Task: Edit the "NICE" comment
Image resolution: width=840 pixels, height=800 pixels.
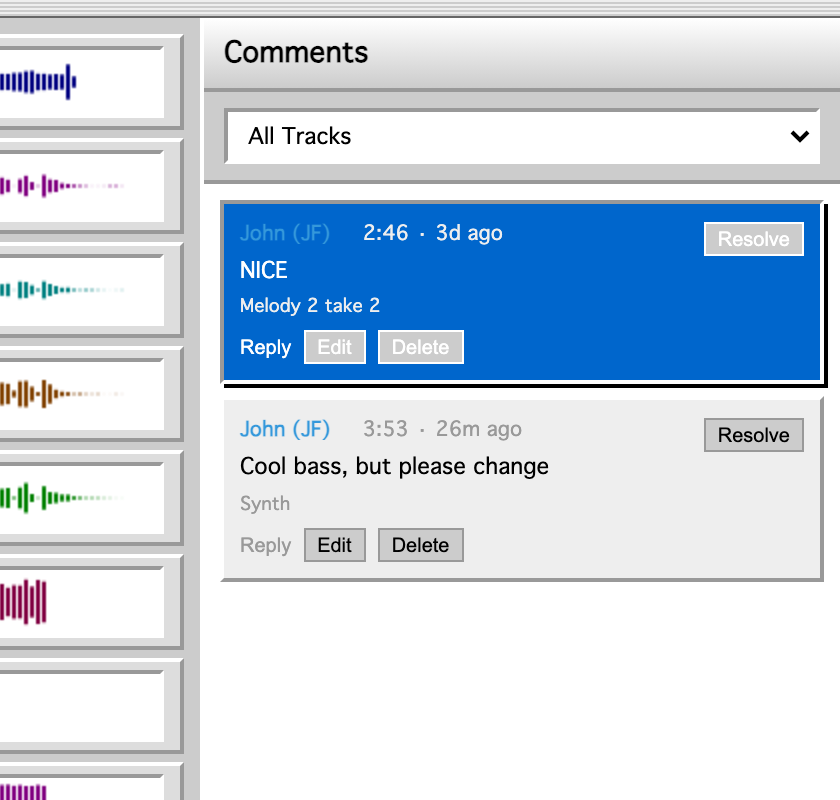Action: pyautogui.click(x=334, y=346)
